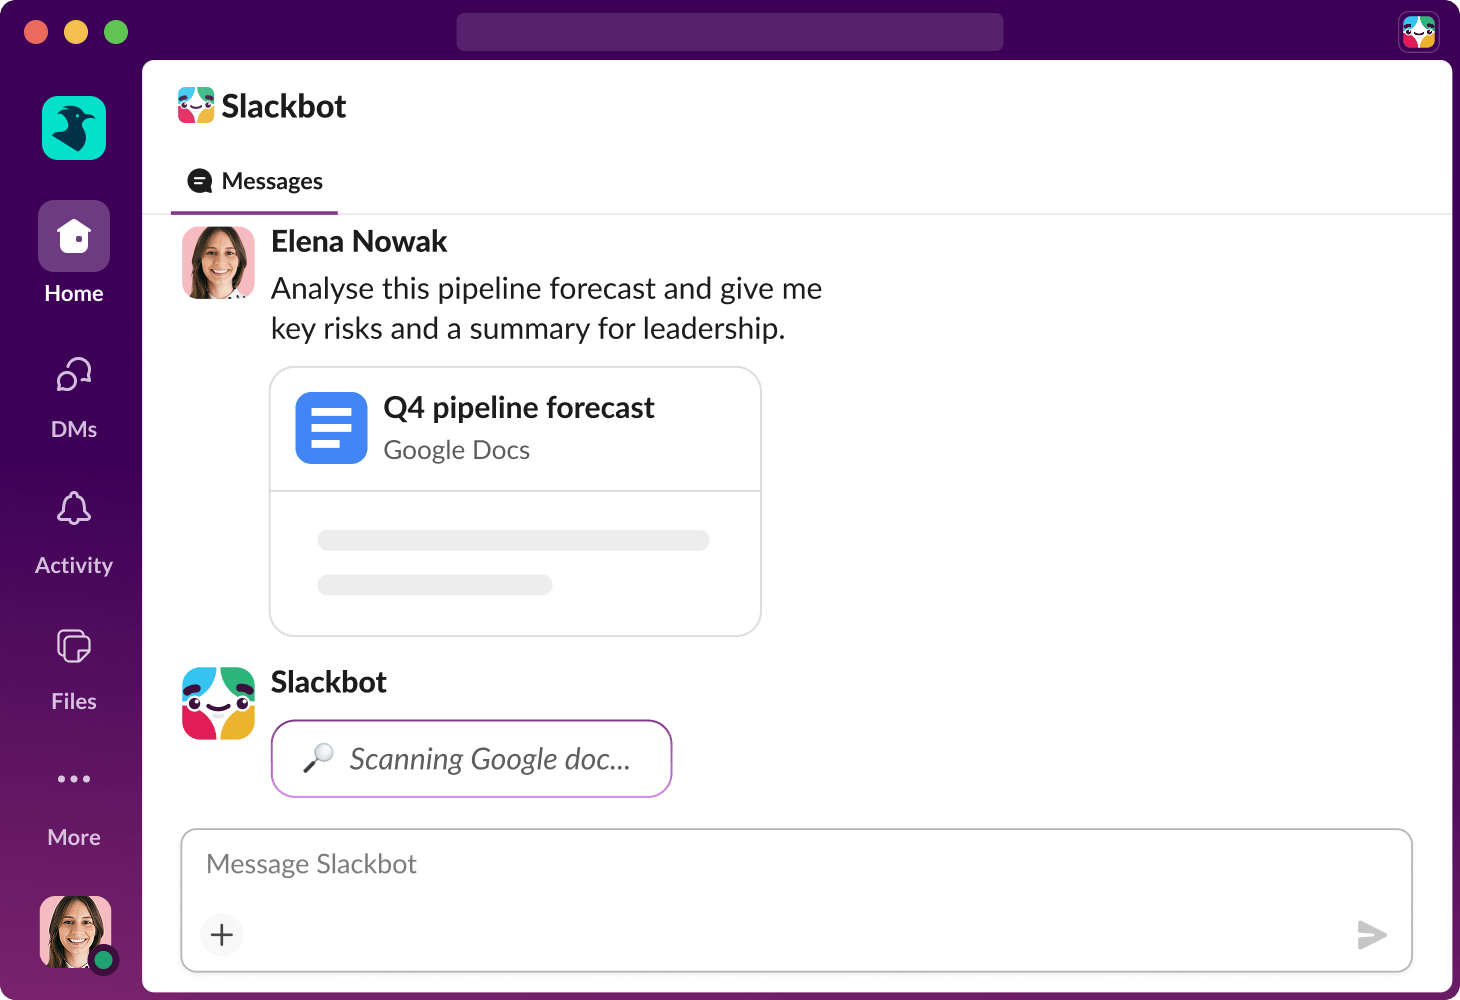Click the Scanning Google doc progress pill
This screenshot has width=1460, height=1000.
point(471,759)
